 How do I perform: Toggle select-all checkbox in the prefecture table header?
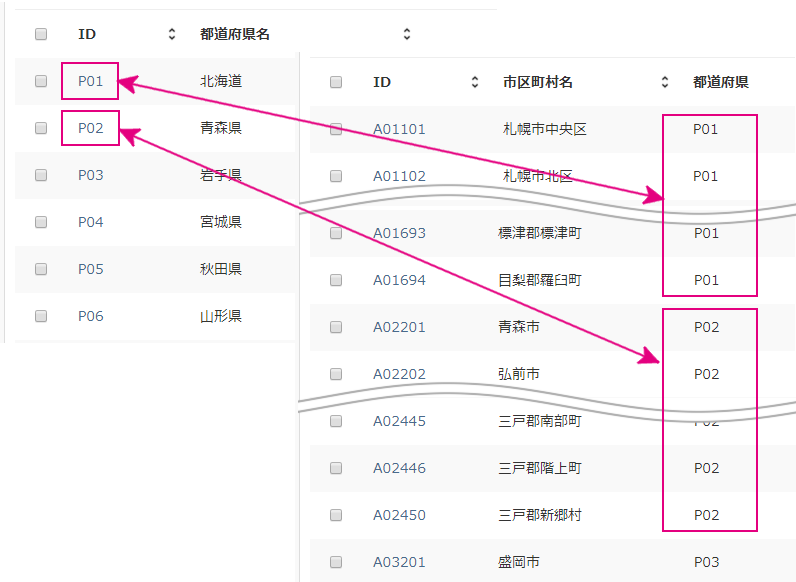[41, 34]
